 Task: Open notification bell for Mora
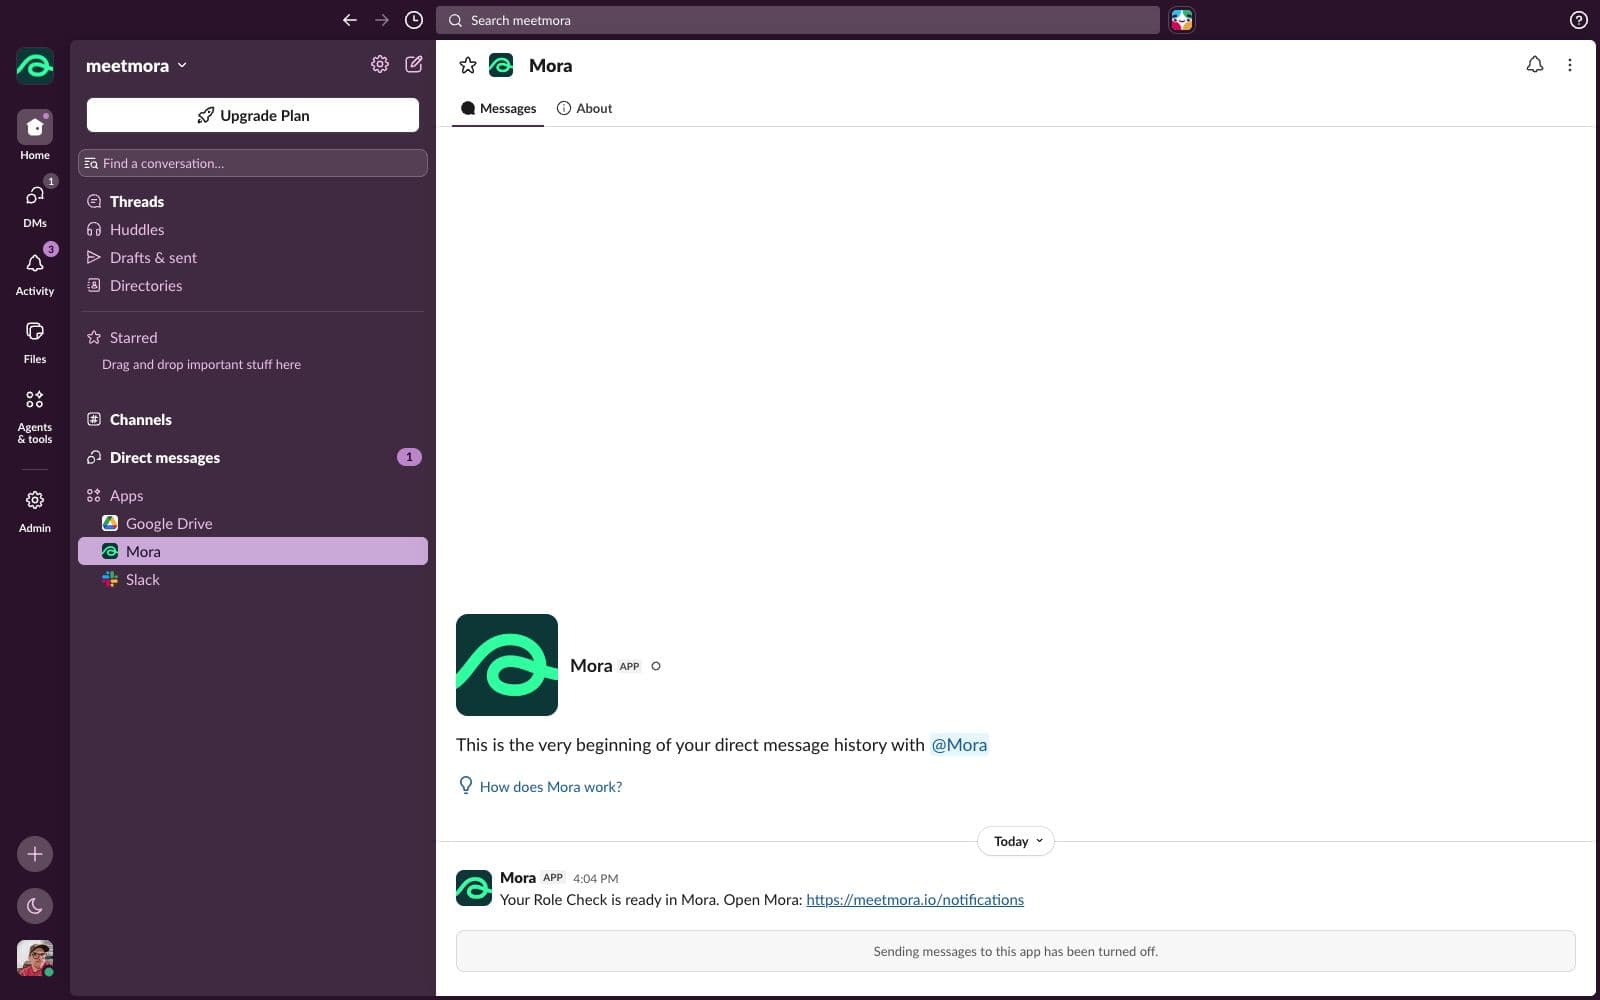tap(1535, 65)
